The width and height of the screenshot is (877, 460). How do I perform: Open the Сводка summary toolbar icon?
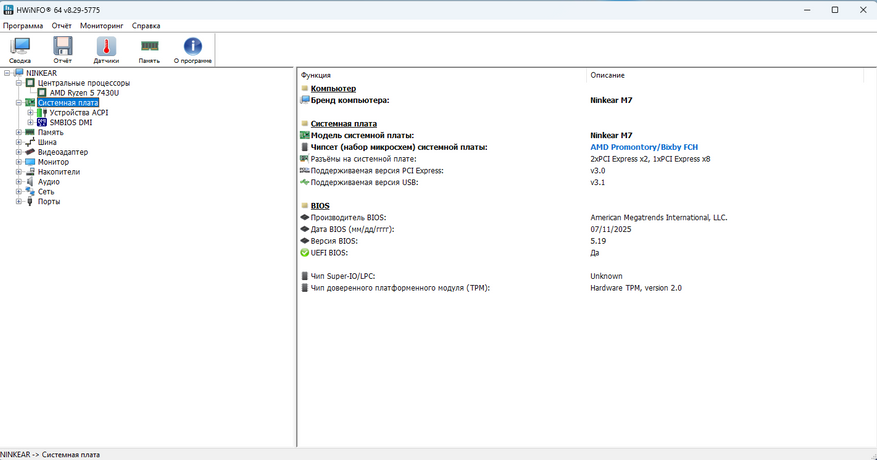20,46
